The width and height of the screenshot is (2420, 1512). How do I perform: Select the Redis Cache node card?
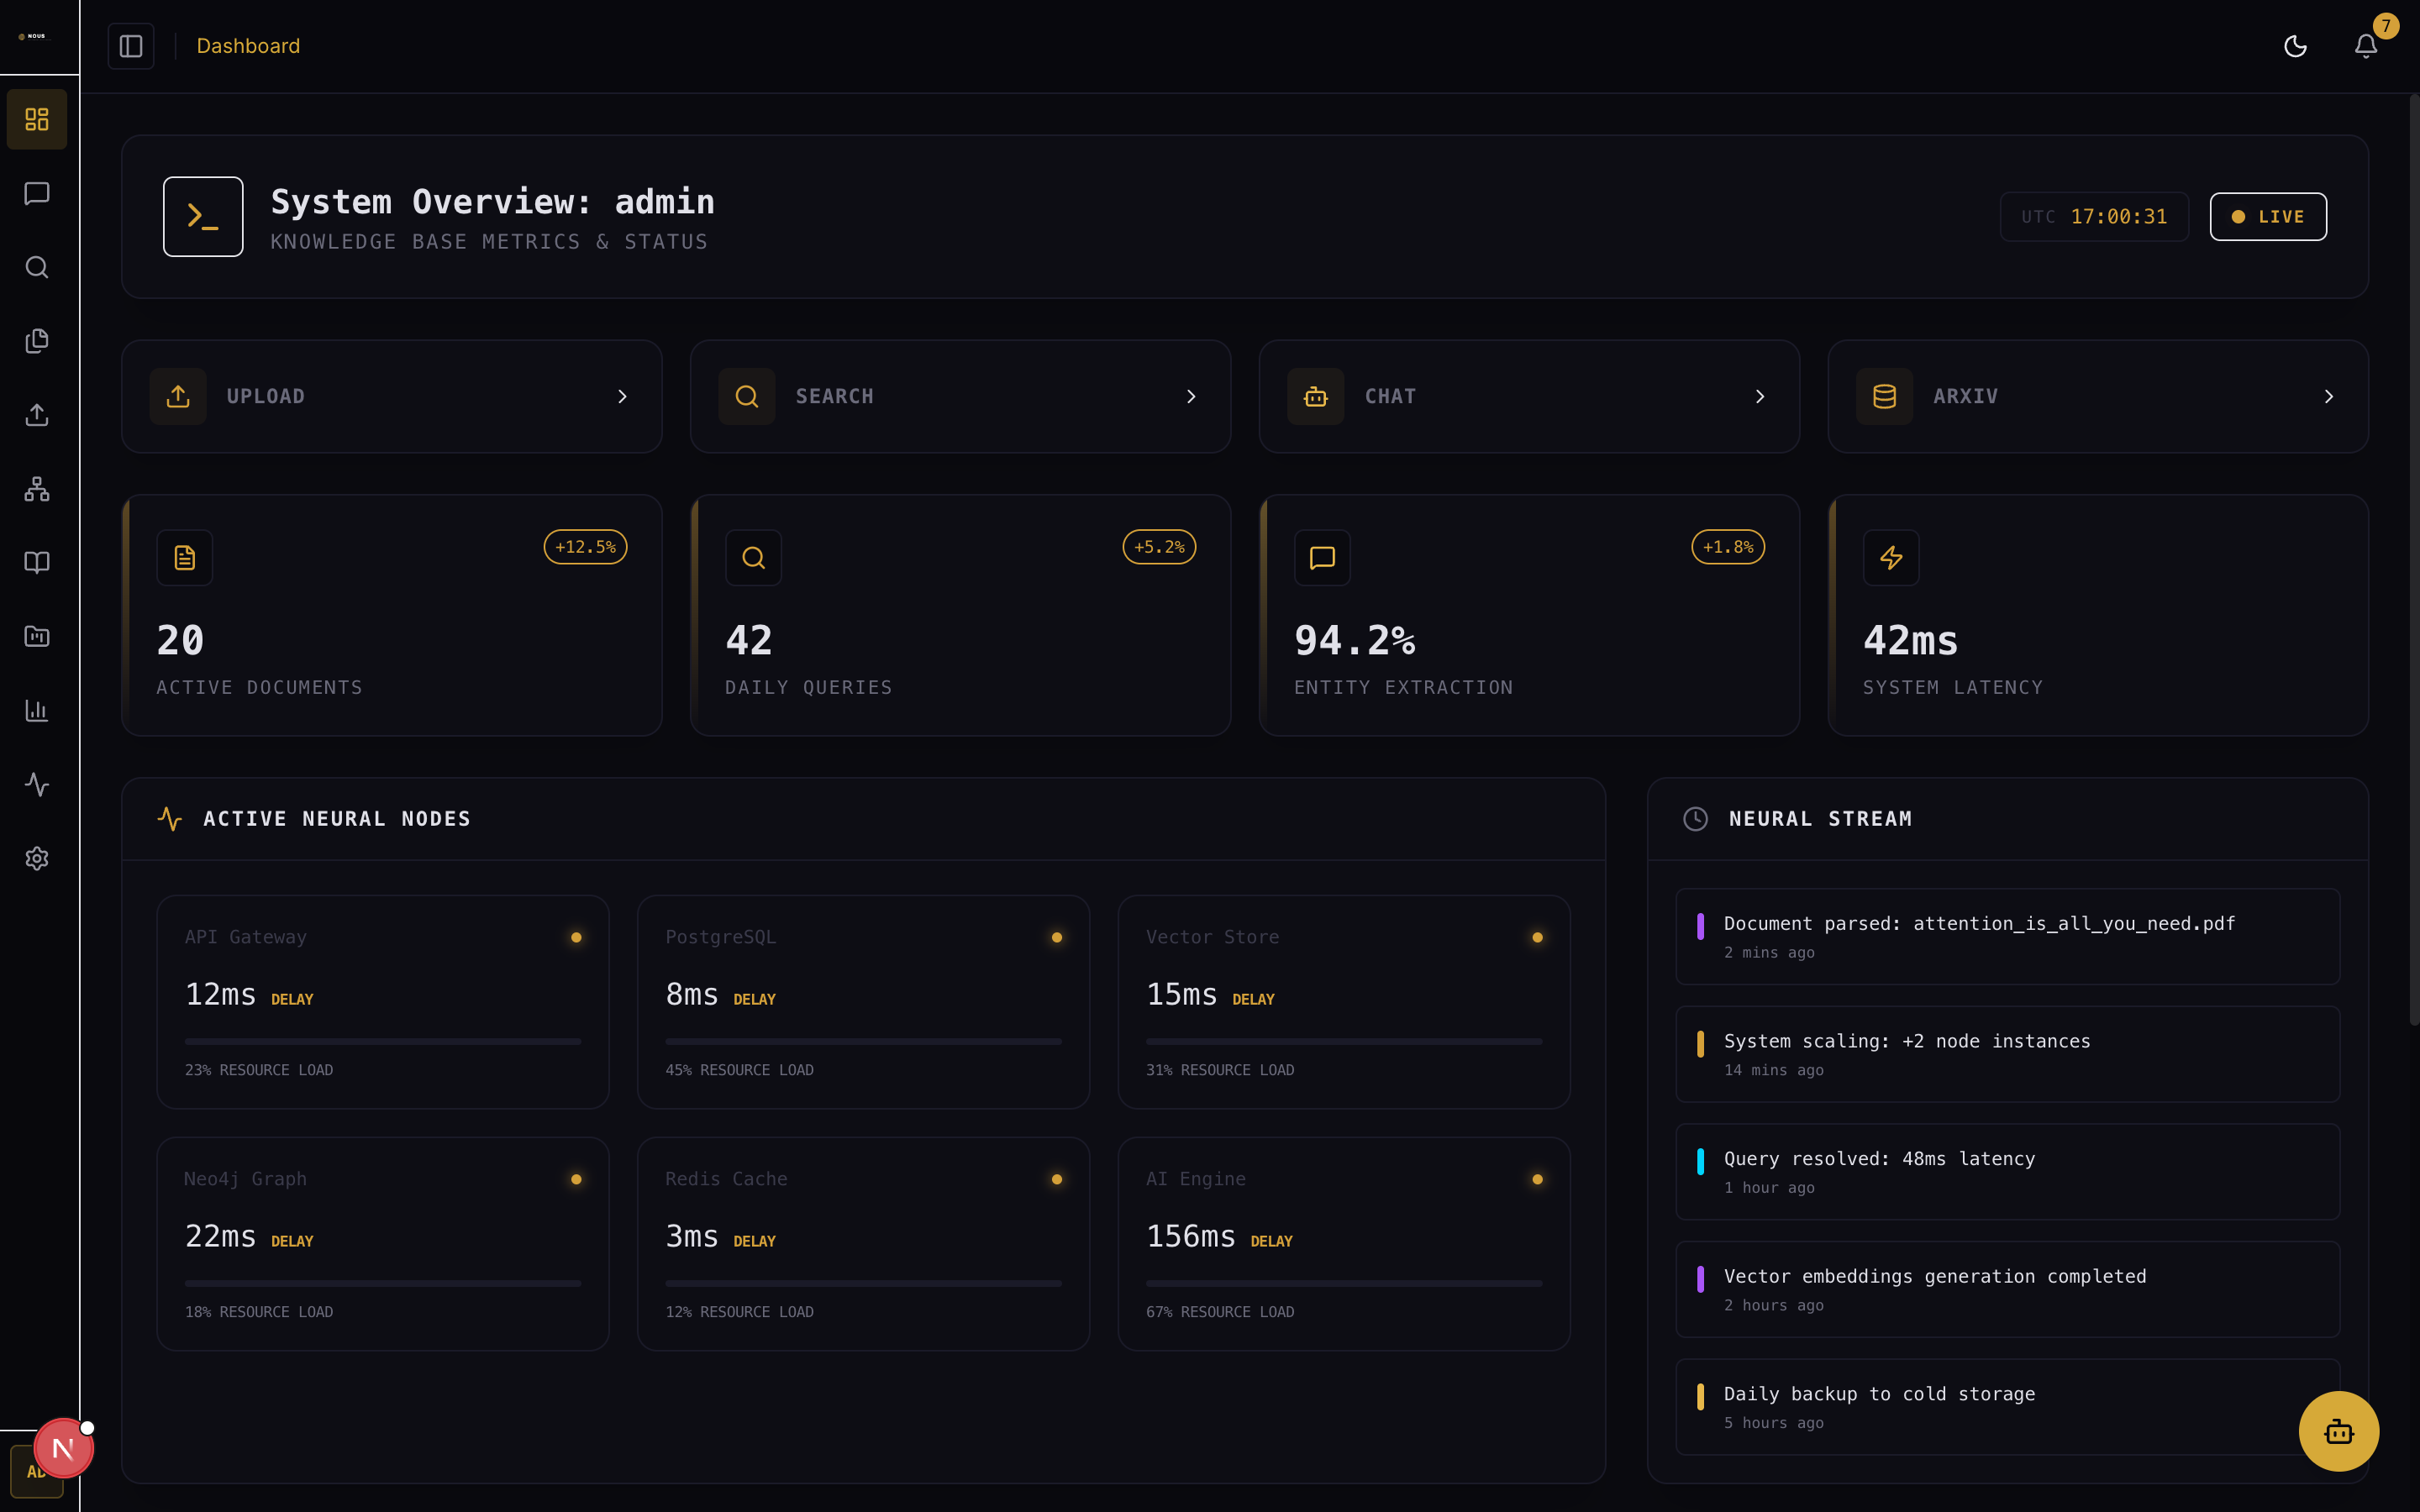point(864,1244)
